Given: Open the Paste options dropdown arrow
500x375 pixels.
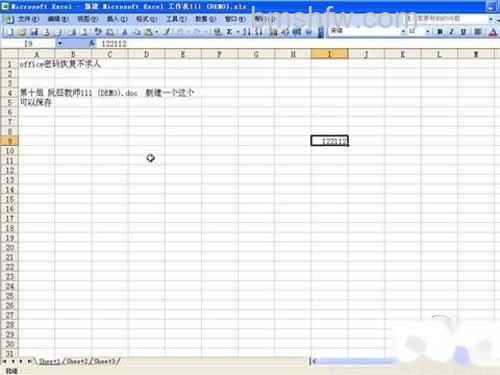Looking at the screenshot, I should pyautogui.click(x=156, y=32).
